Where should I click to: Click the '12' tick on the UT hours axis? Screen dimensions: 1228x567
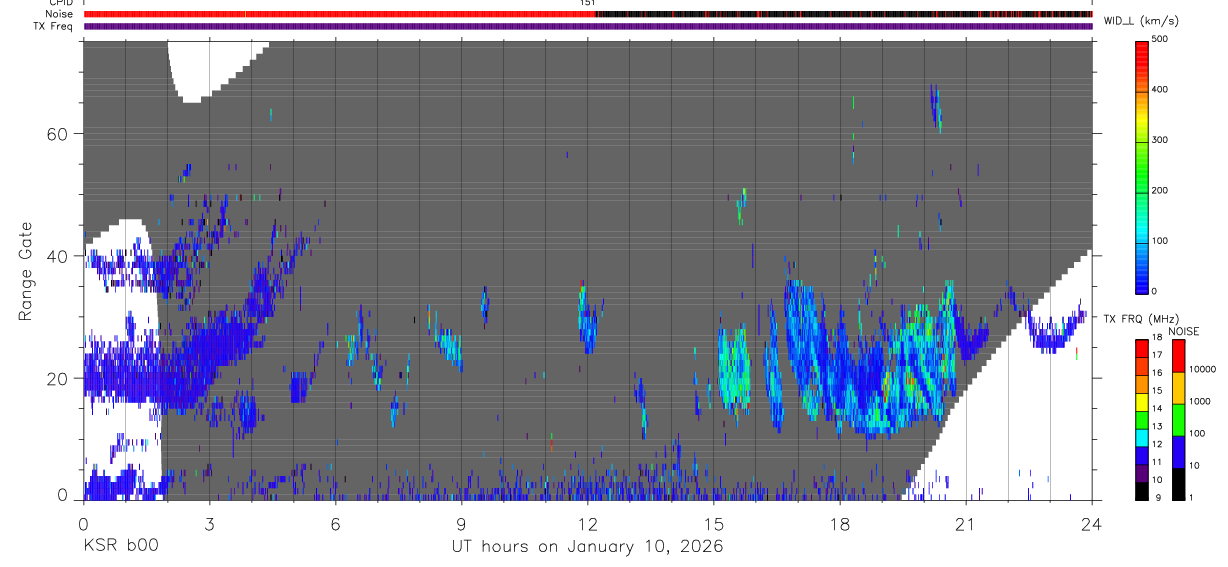[587, 523]
